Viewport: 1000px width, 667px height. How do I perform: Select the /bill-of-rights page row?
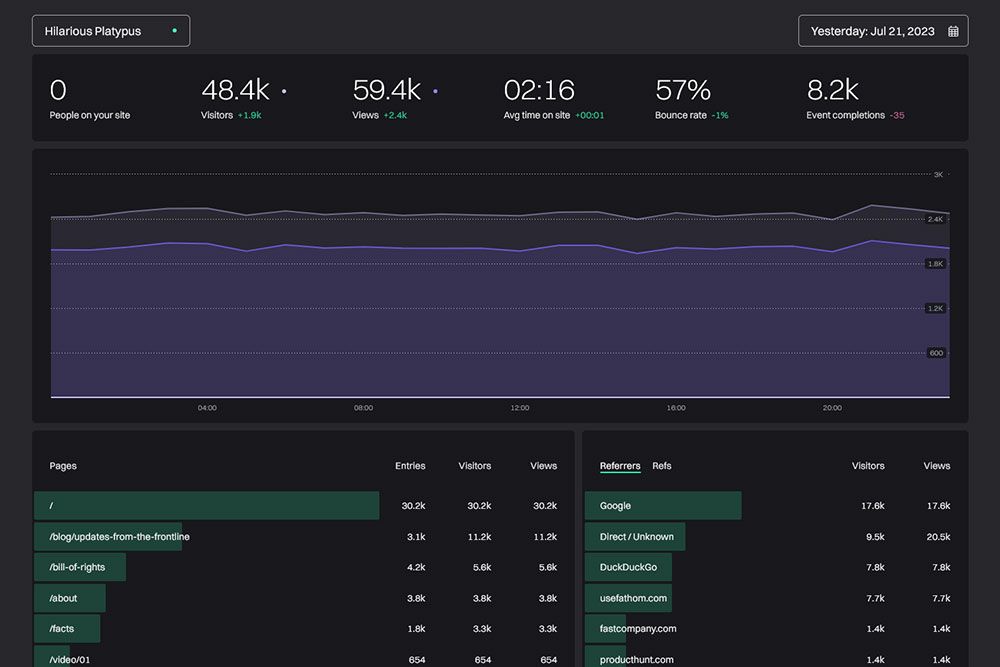(79, 567)
